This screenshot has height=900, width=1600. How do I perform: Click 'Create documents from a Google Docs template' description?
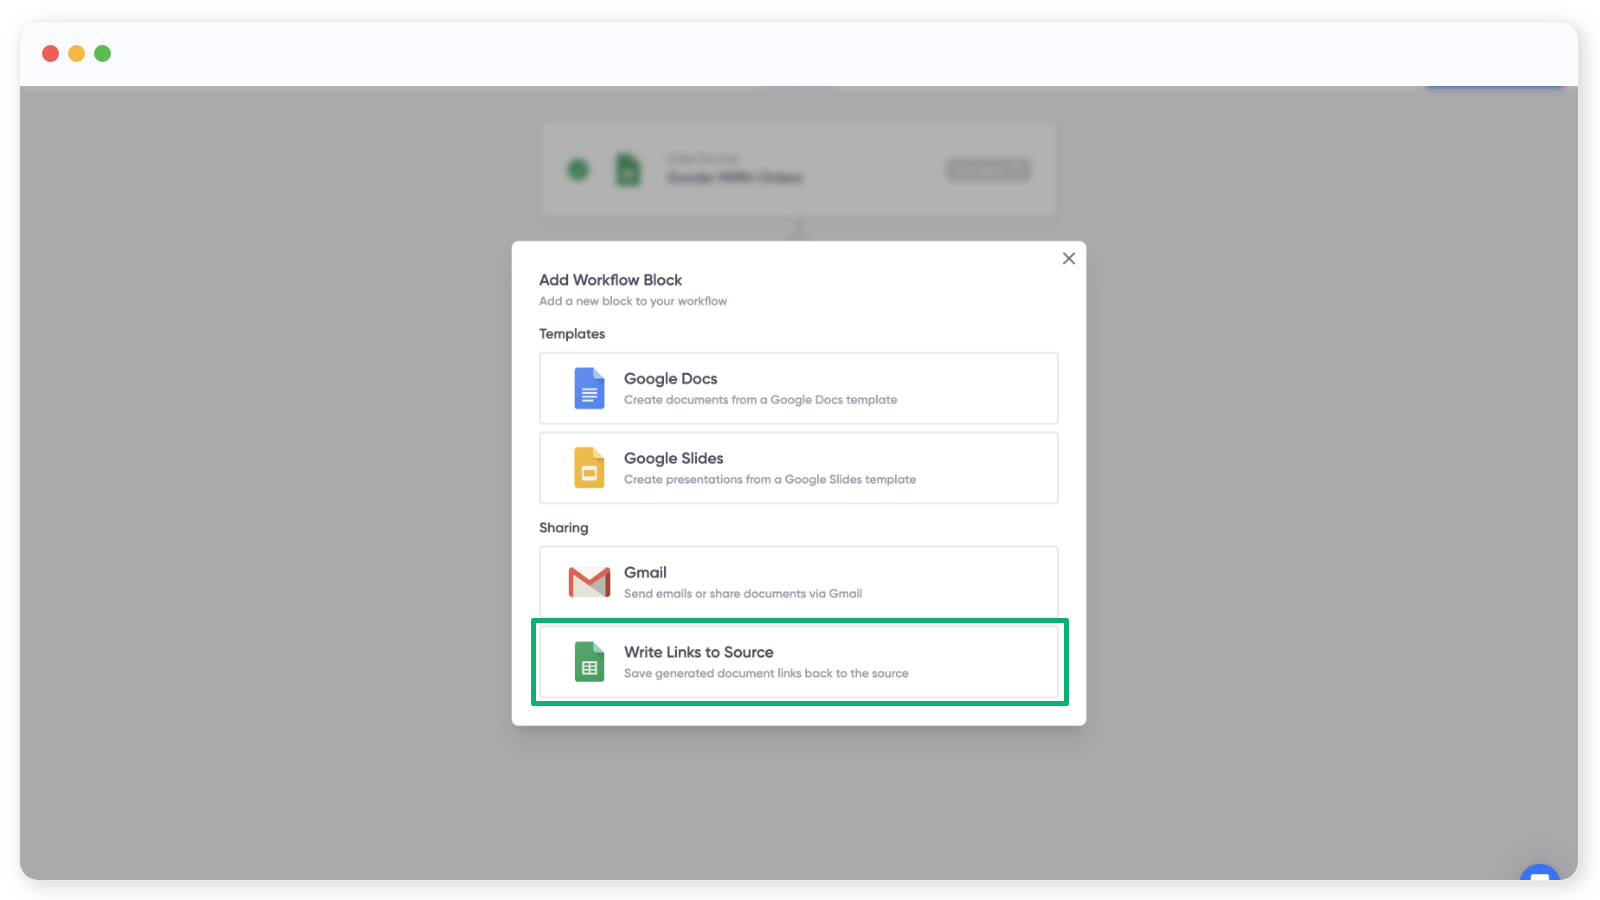pos(760,400)
